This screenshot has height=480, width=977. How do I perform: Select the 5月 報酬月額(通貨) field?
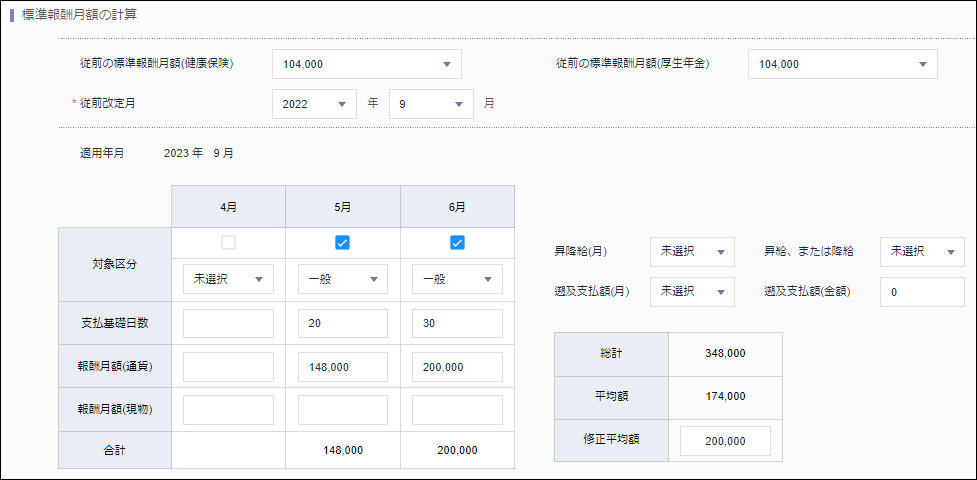(x=342, y=367)
